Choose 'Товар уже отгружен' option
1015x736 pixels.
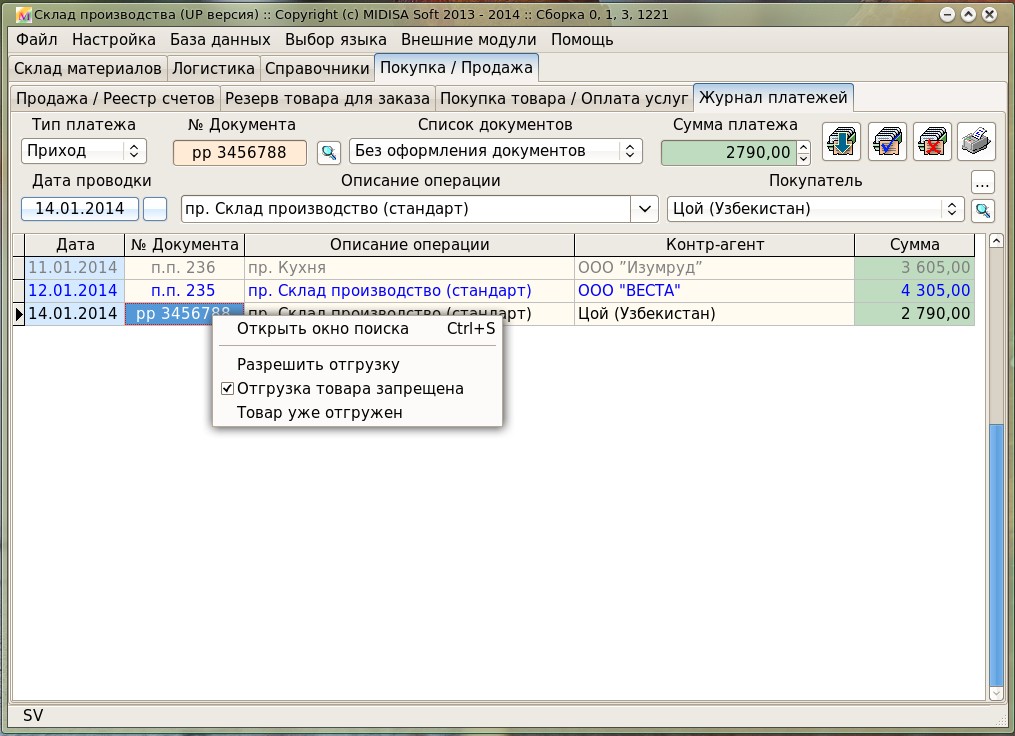click(319, 413)
